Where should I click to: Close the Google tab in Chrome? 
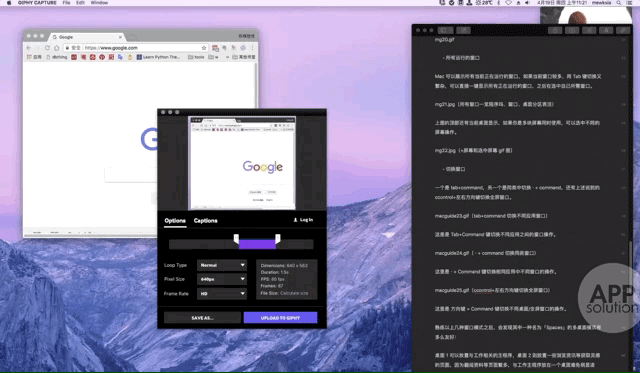coord(120,37)
